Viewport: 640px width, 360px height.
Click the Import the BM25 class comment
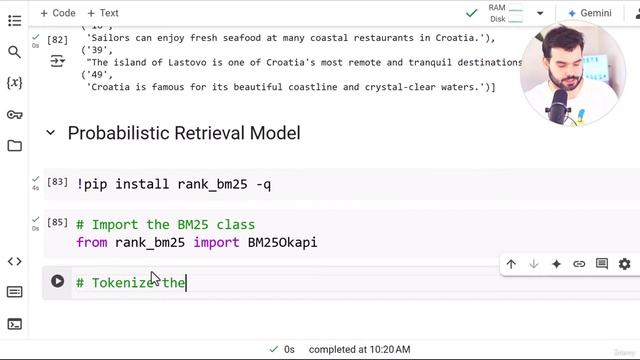[x=165, y=224]
